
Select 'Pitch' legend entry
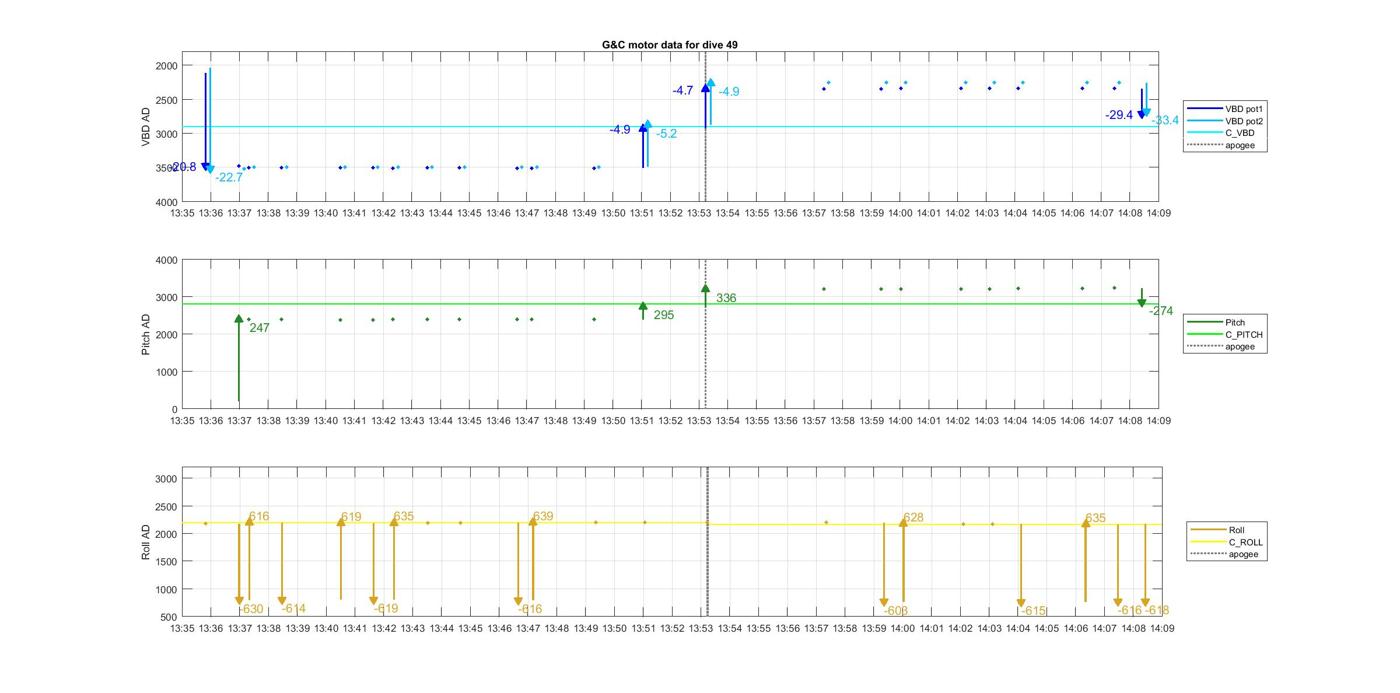click(x=1236, y=323)
